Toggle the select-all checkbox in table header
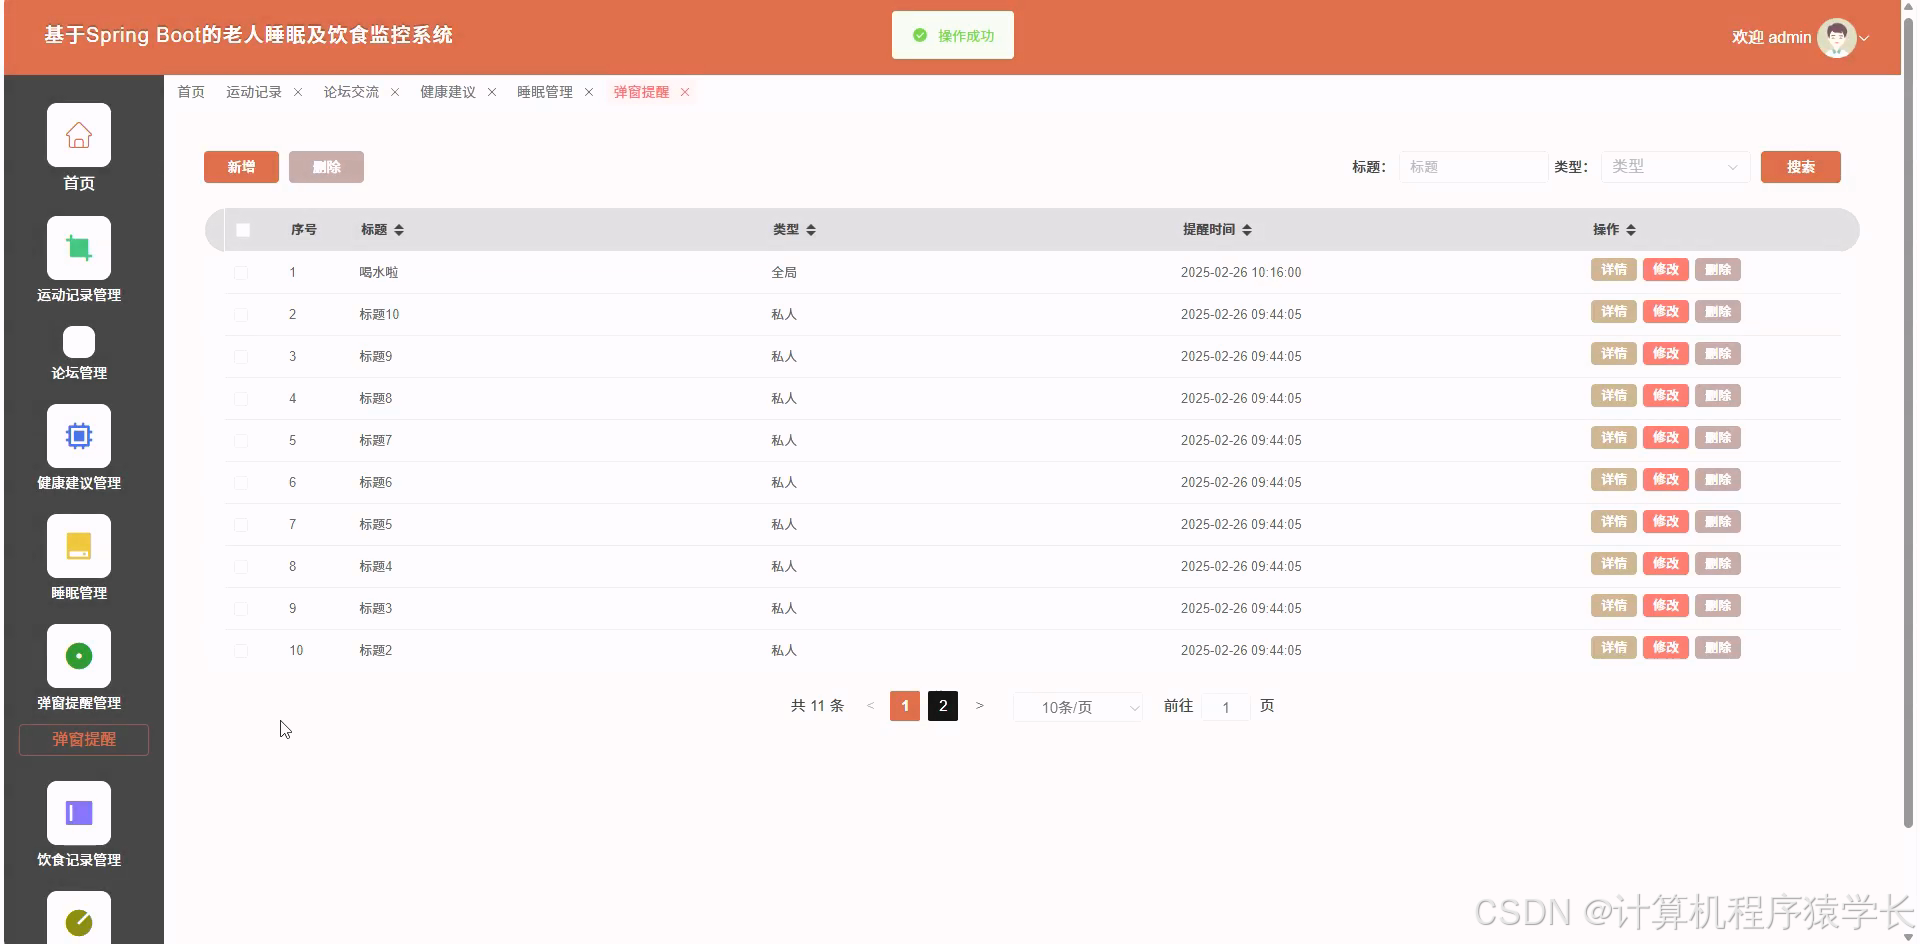1920x944 pixels. [242, 229]
